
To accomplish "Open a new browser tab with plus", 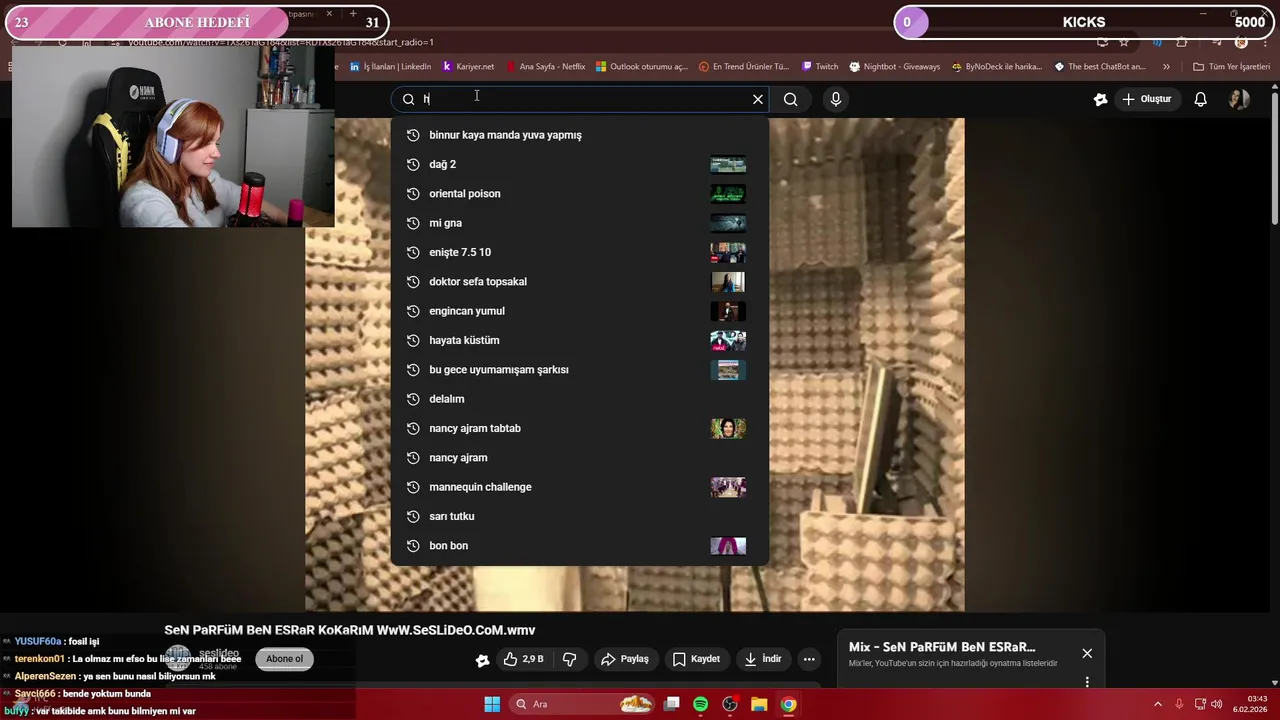I will (353, 14).
